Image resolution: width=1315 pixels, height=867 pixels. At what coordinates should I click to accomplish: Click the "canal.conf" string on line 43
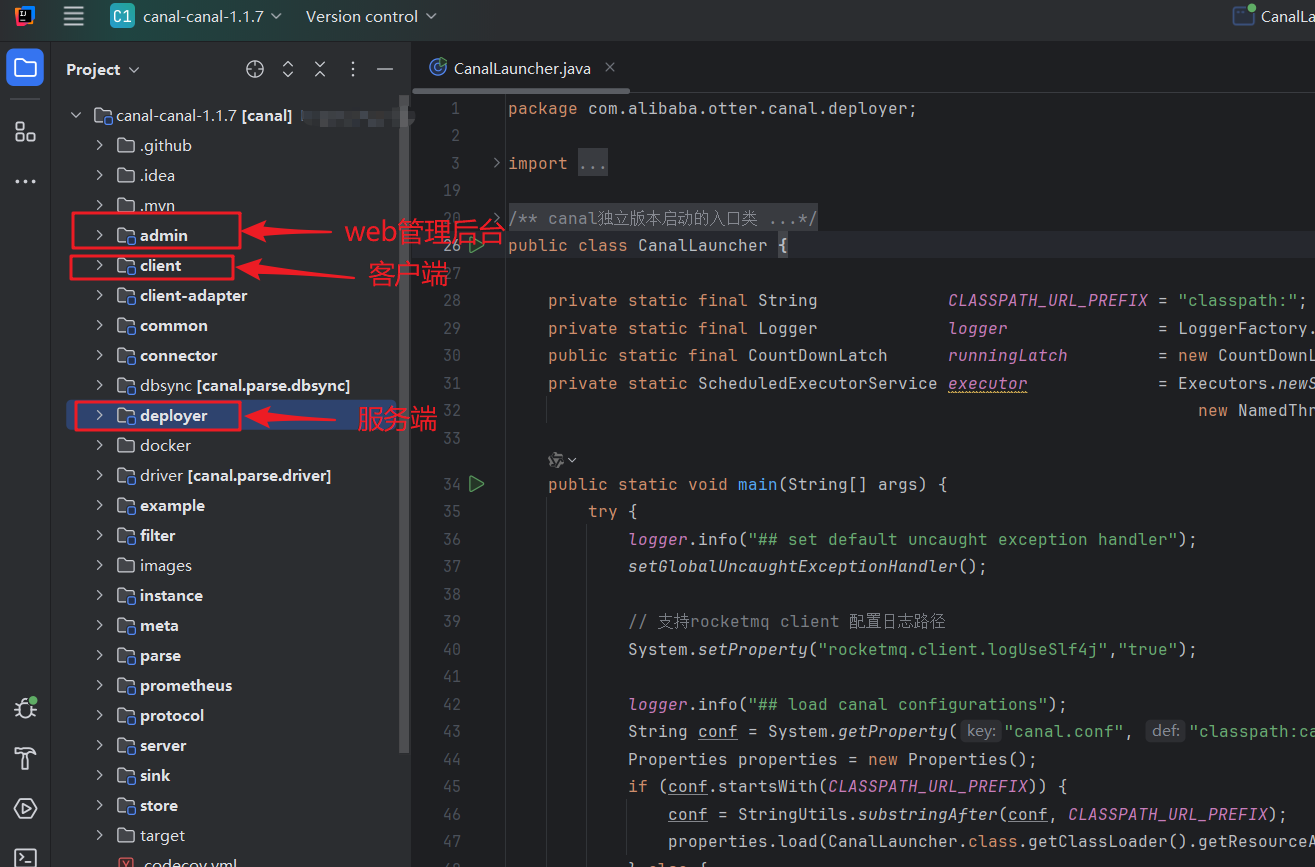pyautogui.click(x=1064, y=731)
